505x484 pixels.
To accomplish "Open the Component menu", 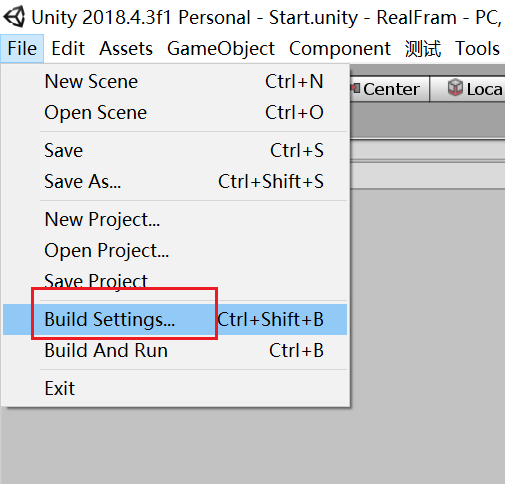I will click(x=340, y=48).
